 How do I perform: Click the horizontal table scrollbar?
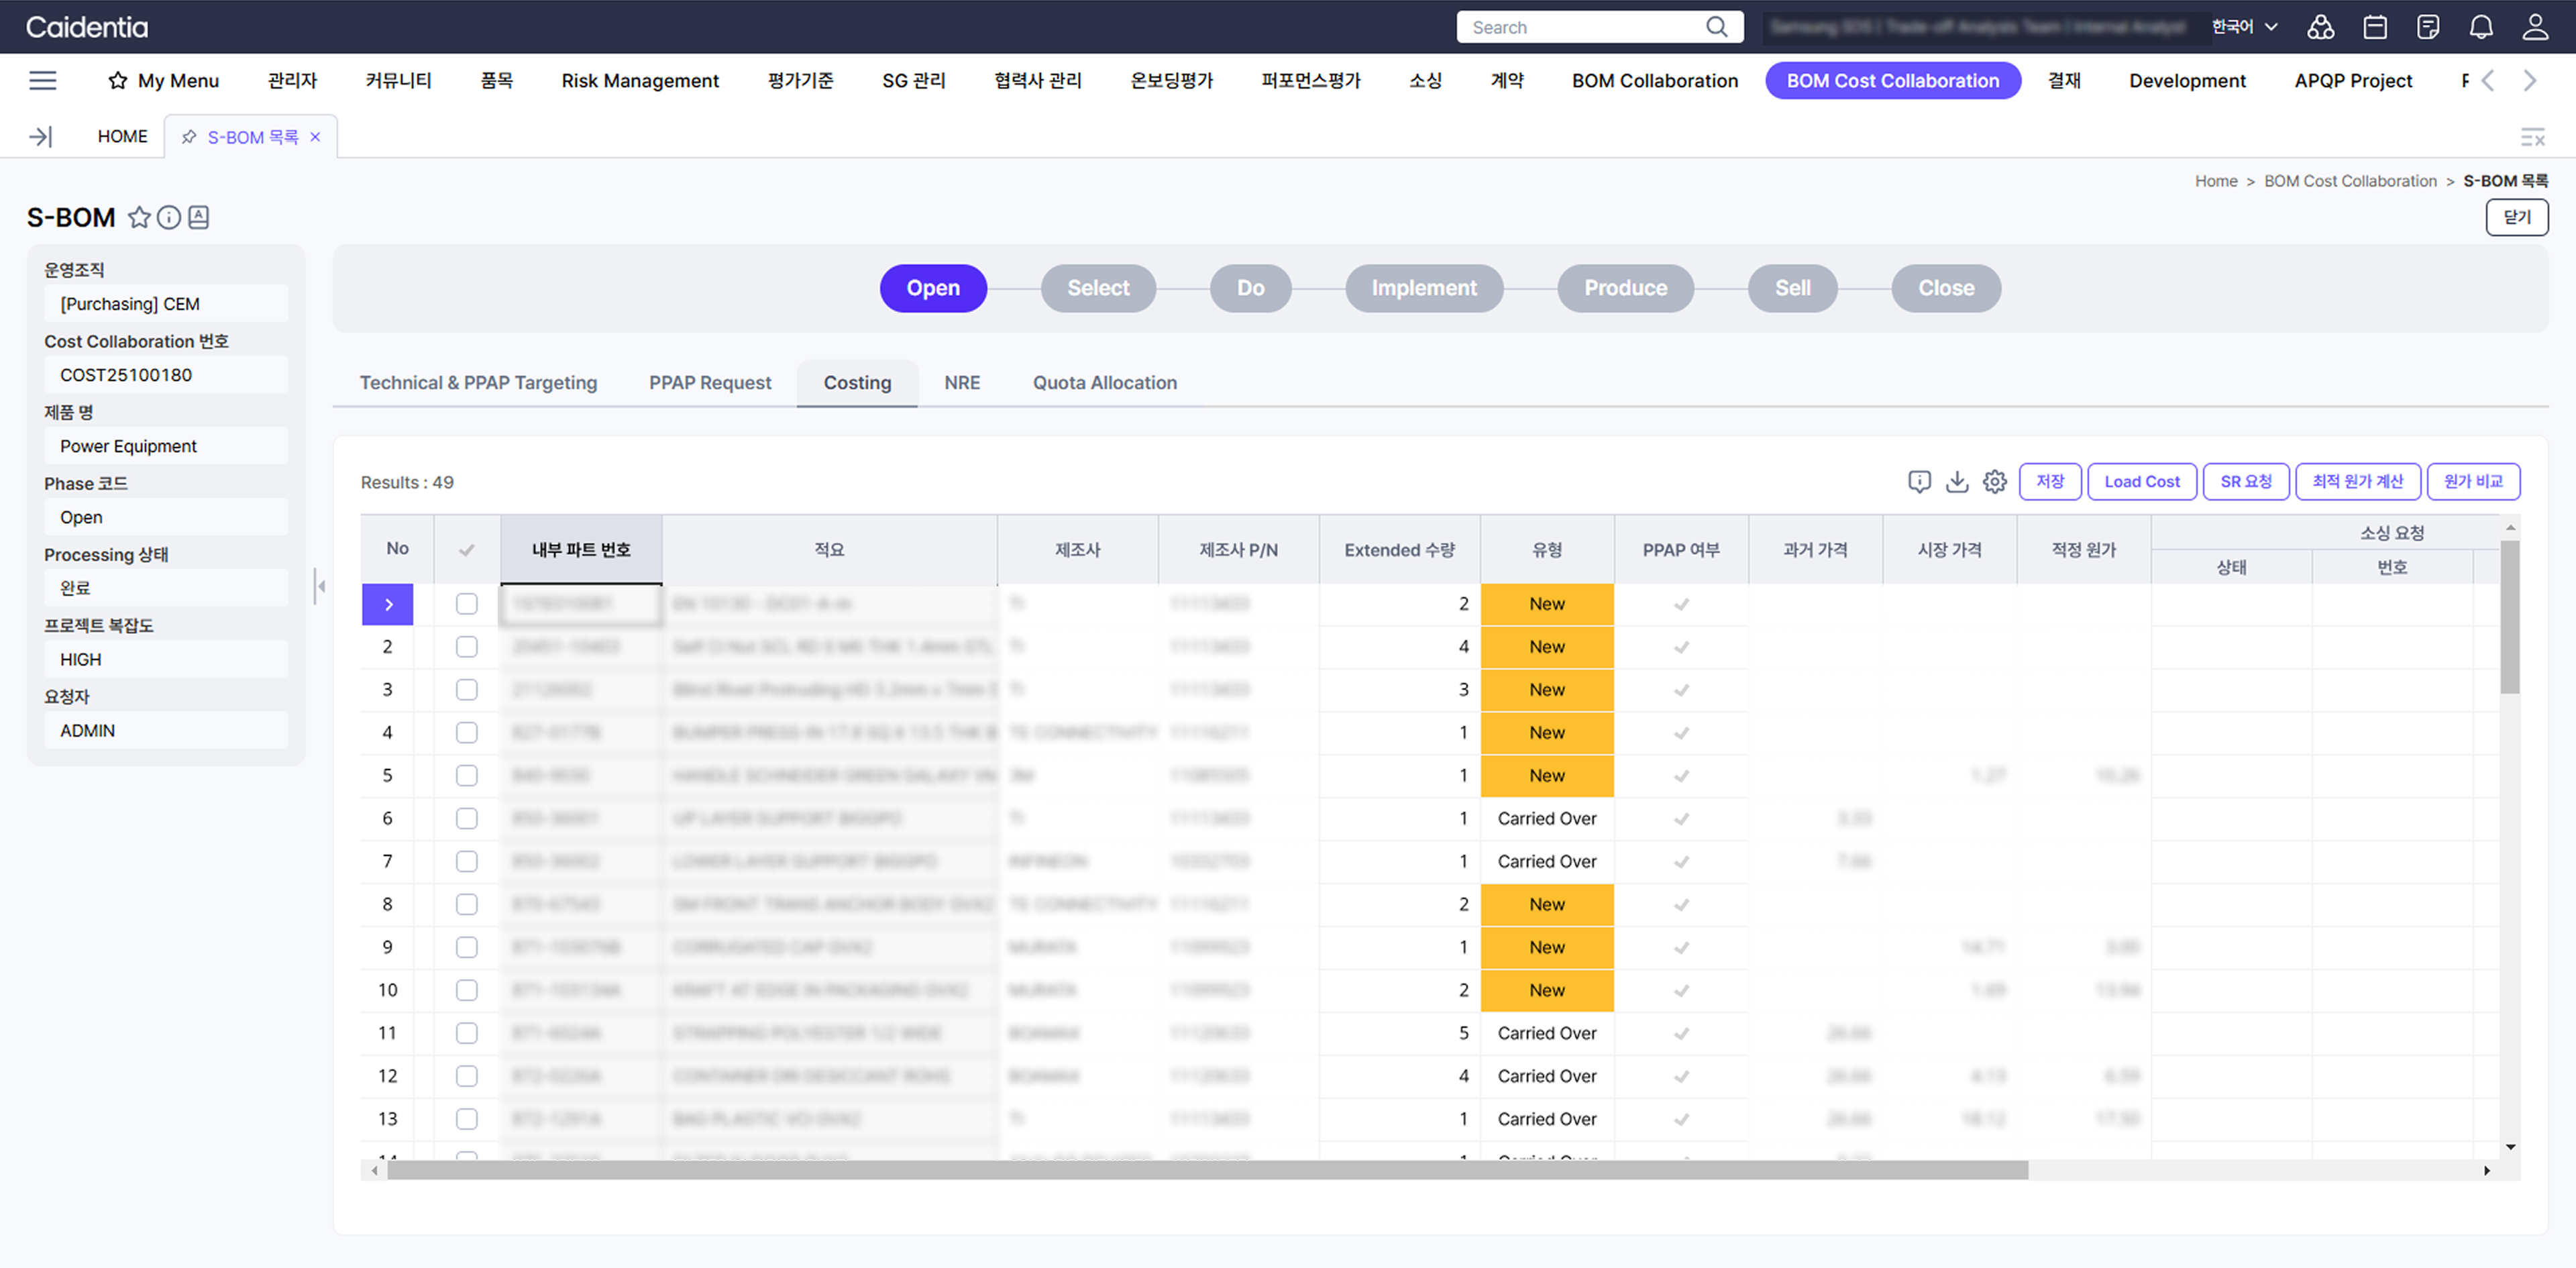coord(1207,1170)
